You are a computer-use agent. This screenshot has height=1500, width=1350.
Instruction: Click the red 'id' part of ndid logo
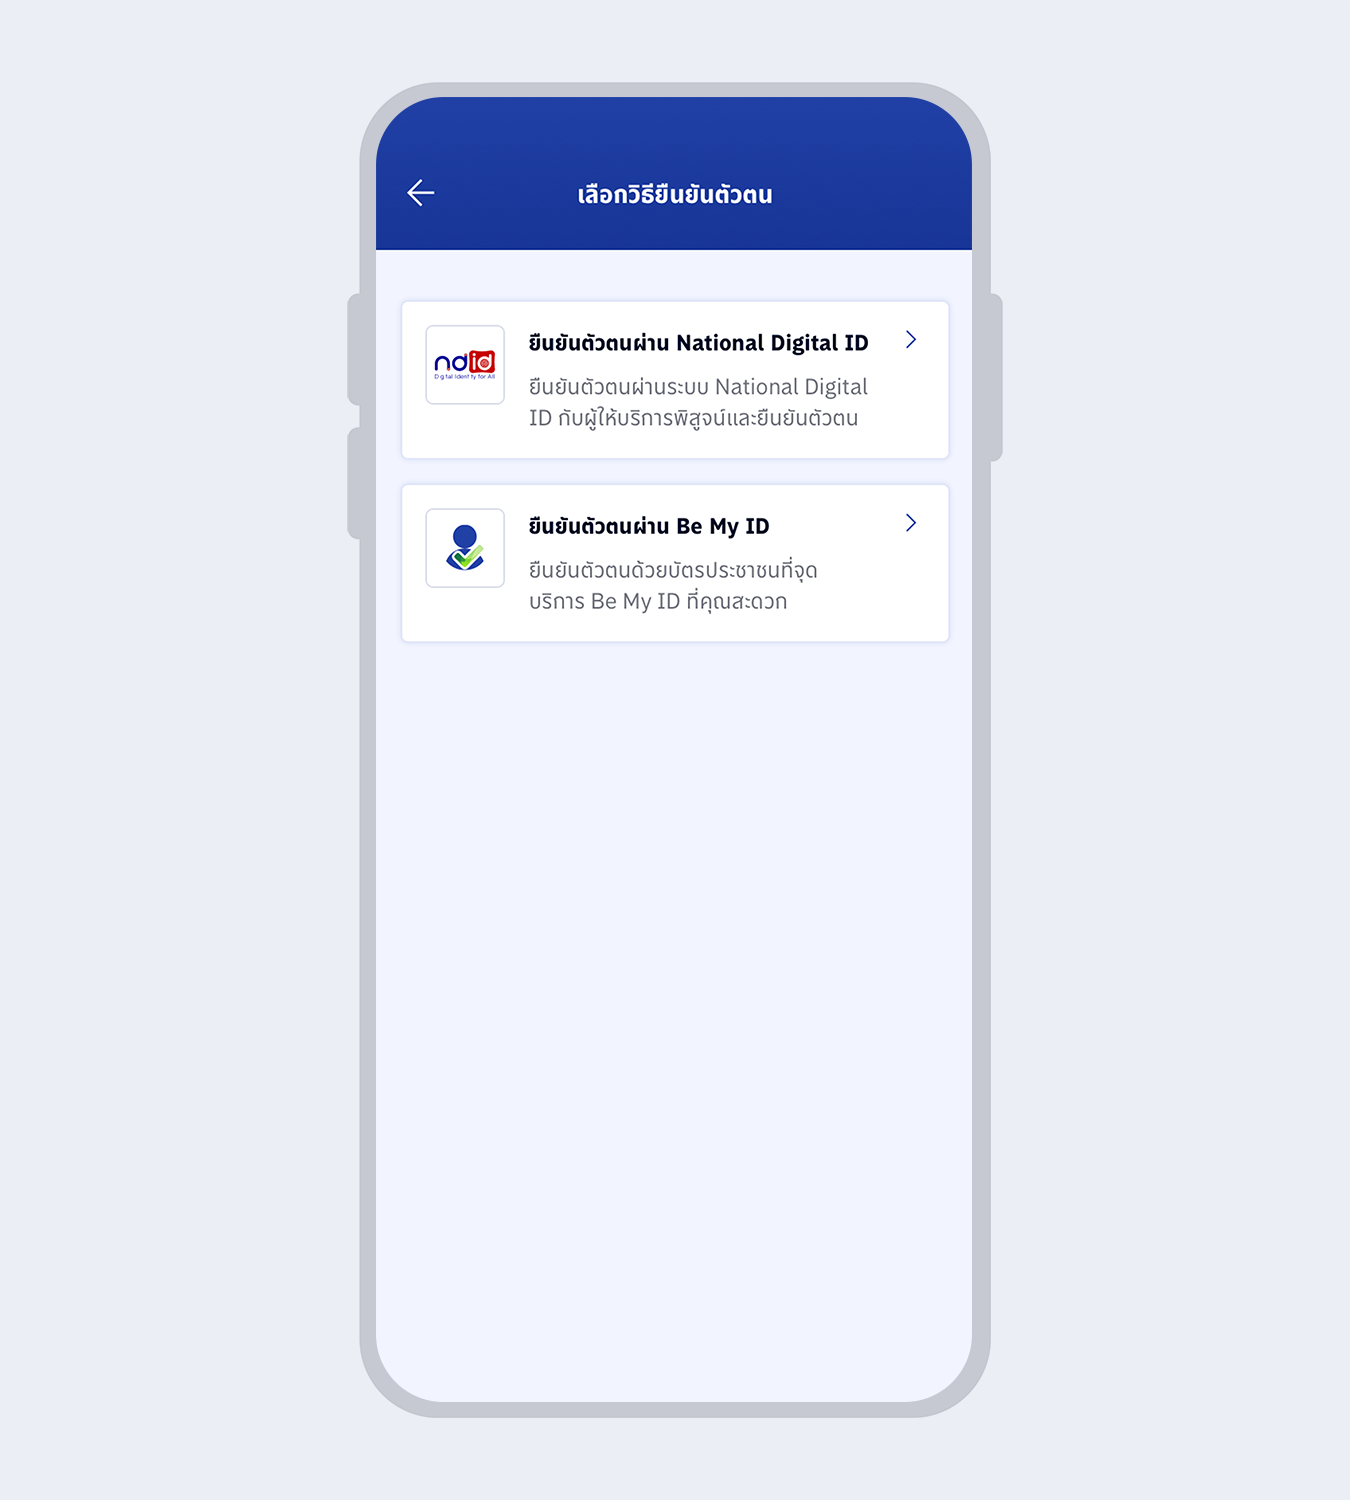click(482, 362)
